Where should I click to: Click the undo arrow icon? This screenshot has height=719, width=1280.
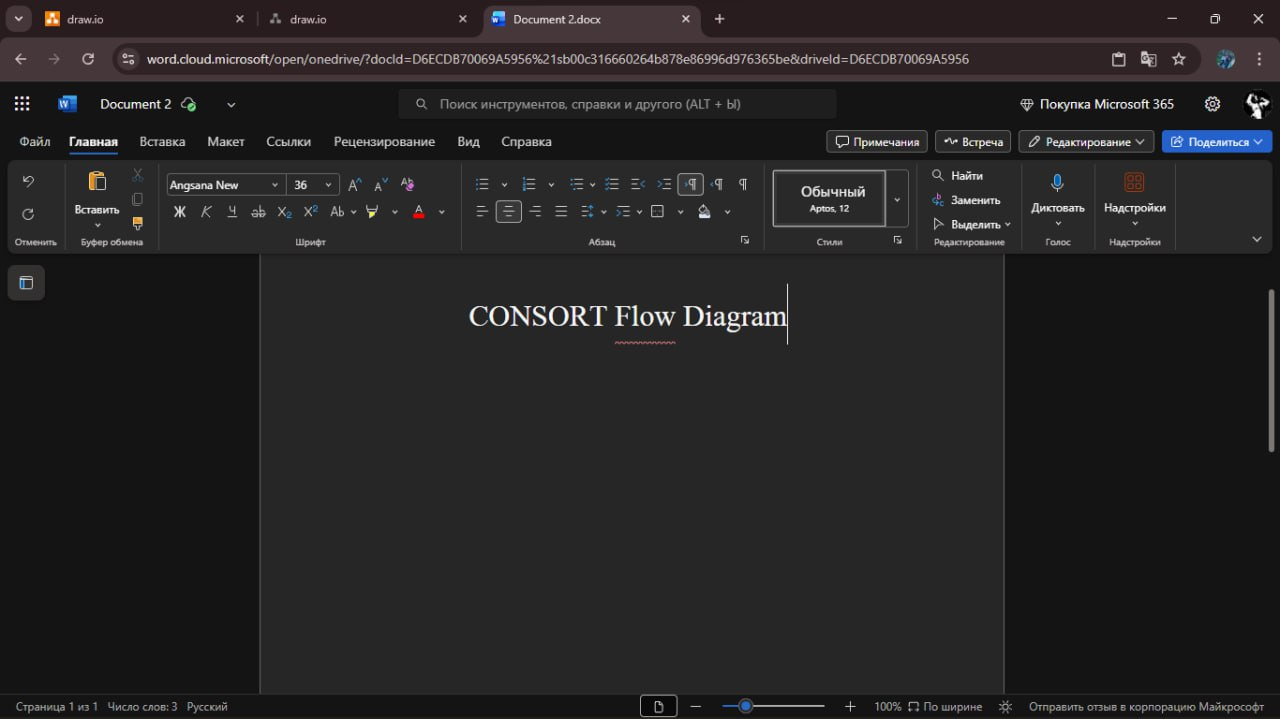tap(28, 181)
